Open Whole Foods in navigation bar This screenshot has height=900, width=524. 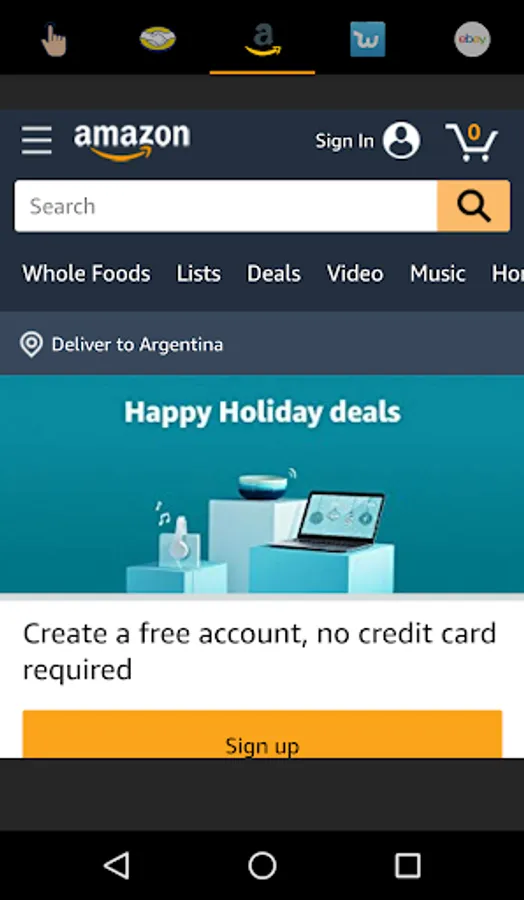coord(86,273)
